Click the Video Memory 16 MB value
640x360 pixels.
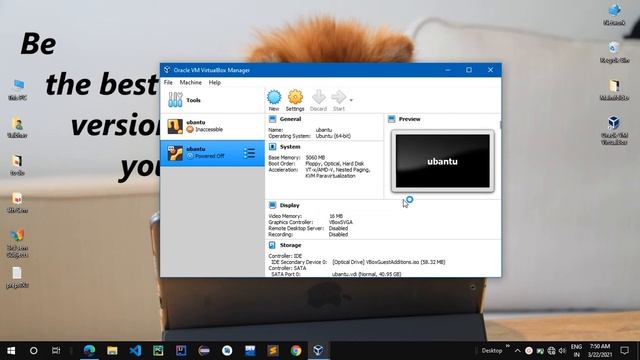[x=336, y=216]
